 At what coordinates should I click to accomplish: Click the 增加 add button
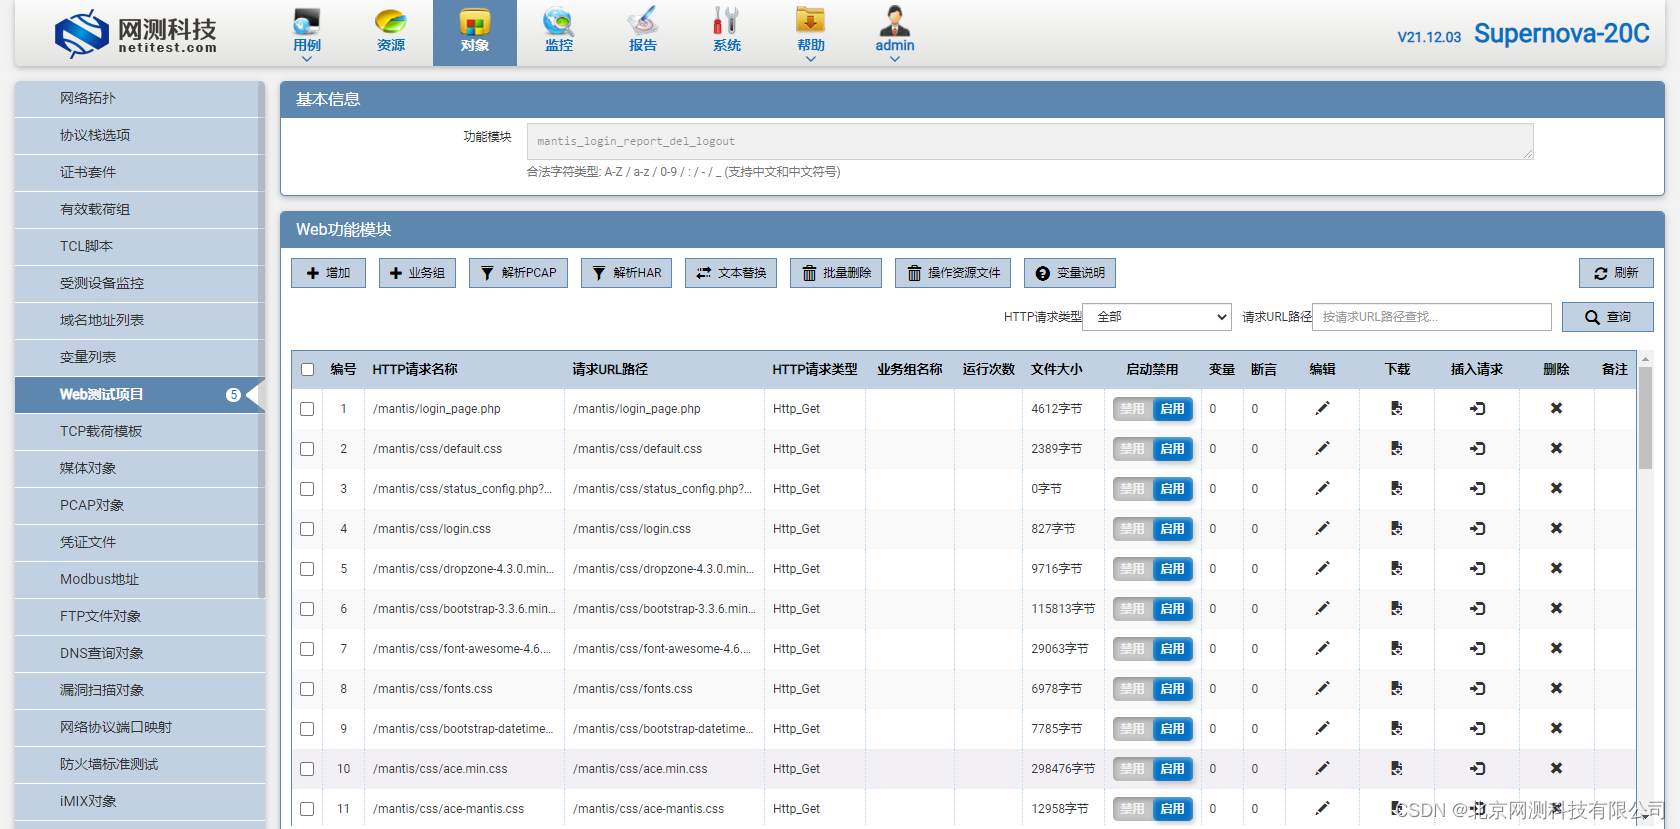(x=328, y=273)
